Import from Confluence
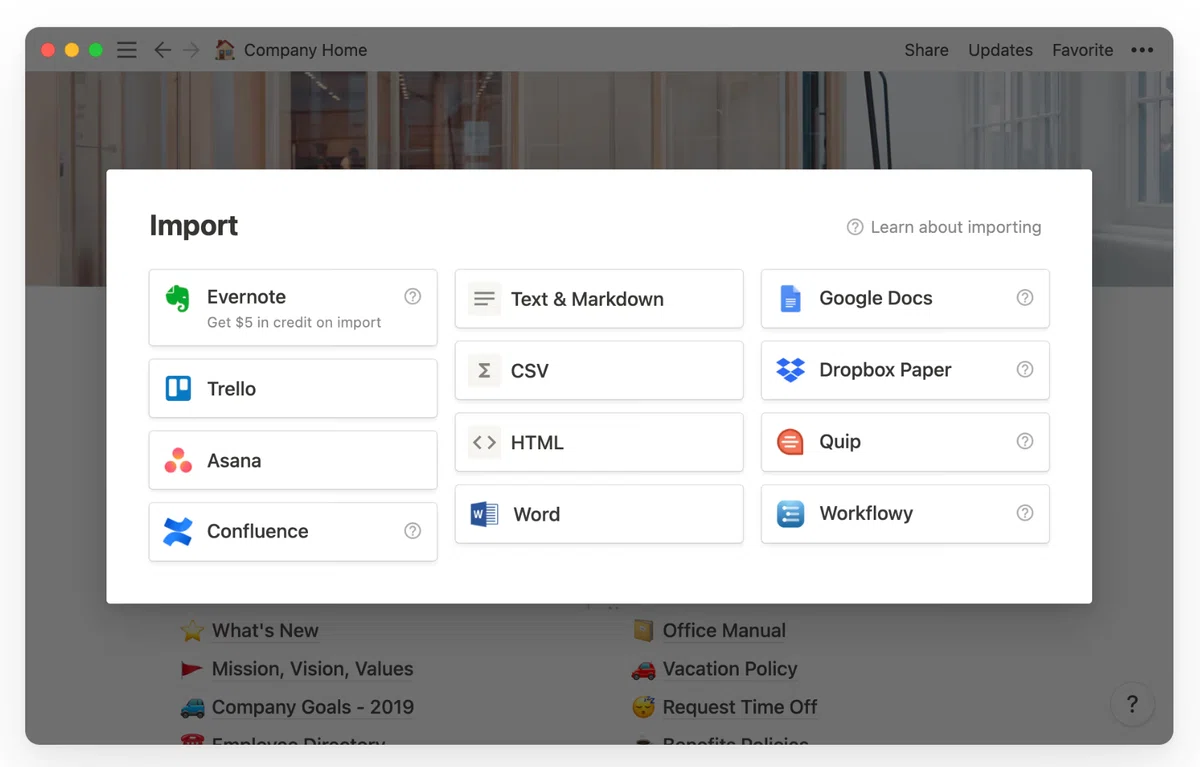The width and height of the screenshot is (1200, 767). pyautogui.click(x=293, y=531)
